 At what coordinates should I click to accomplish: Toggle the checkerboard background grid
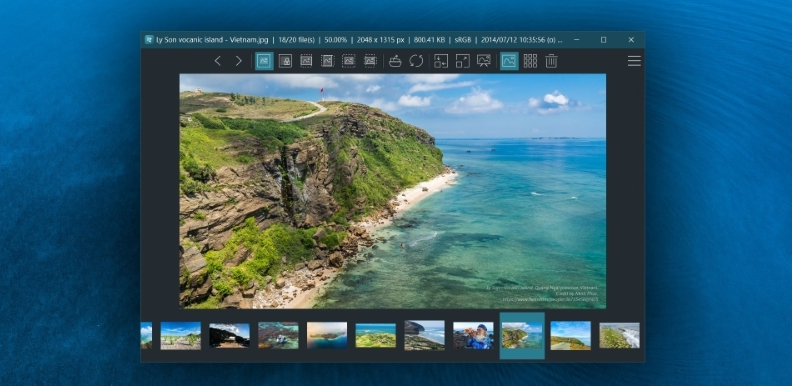pos(530,61)
